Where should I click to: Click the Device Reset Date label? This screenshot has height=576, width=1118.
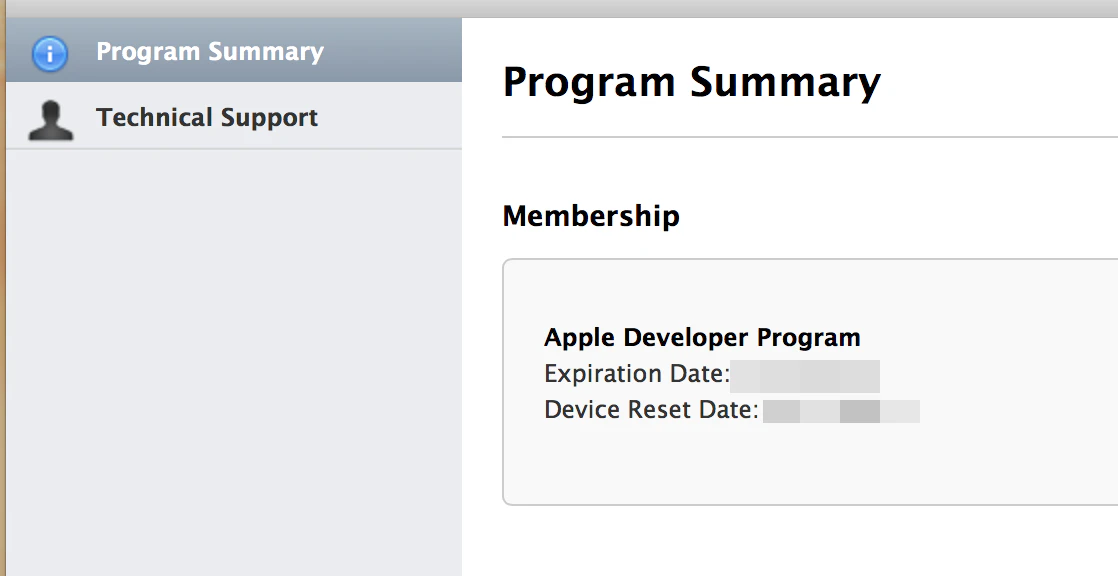[x=651, y=410]
